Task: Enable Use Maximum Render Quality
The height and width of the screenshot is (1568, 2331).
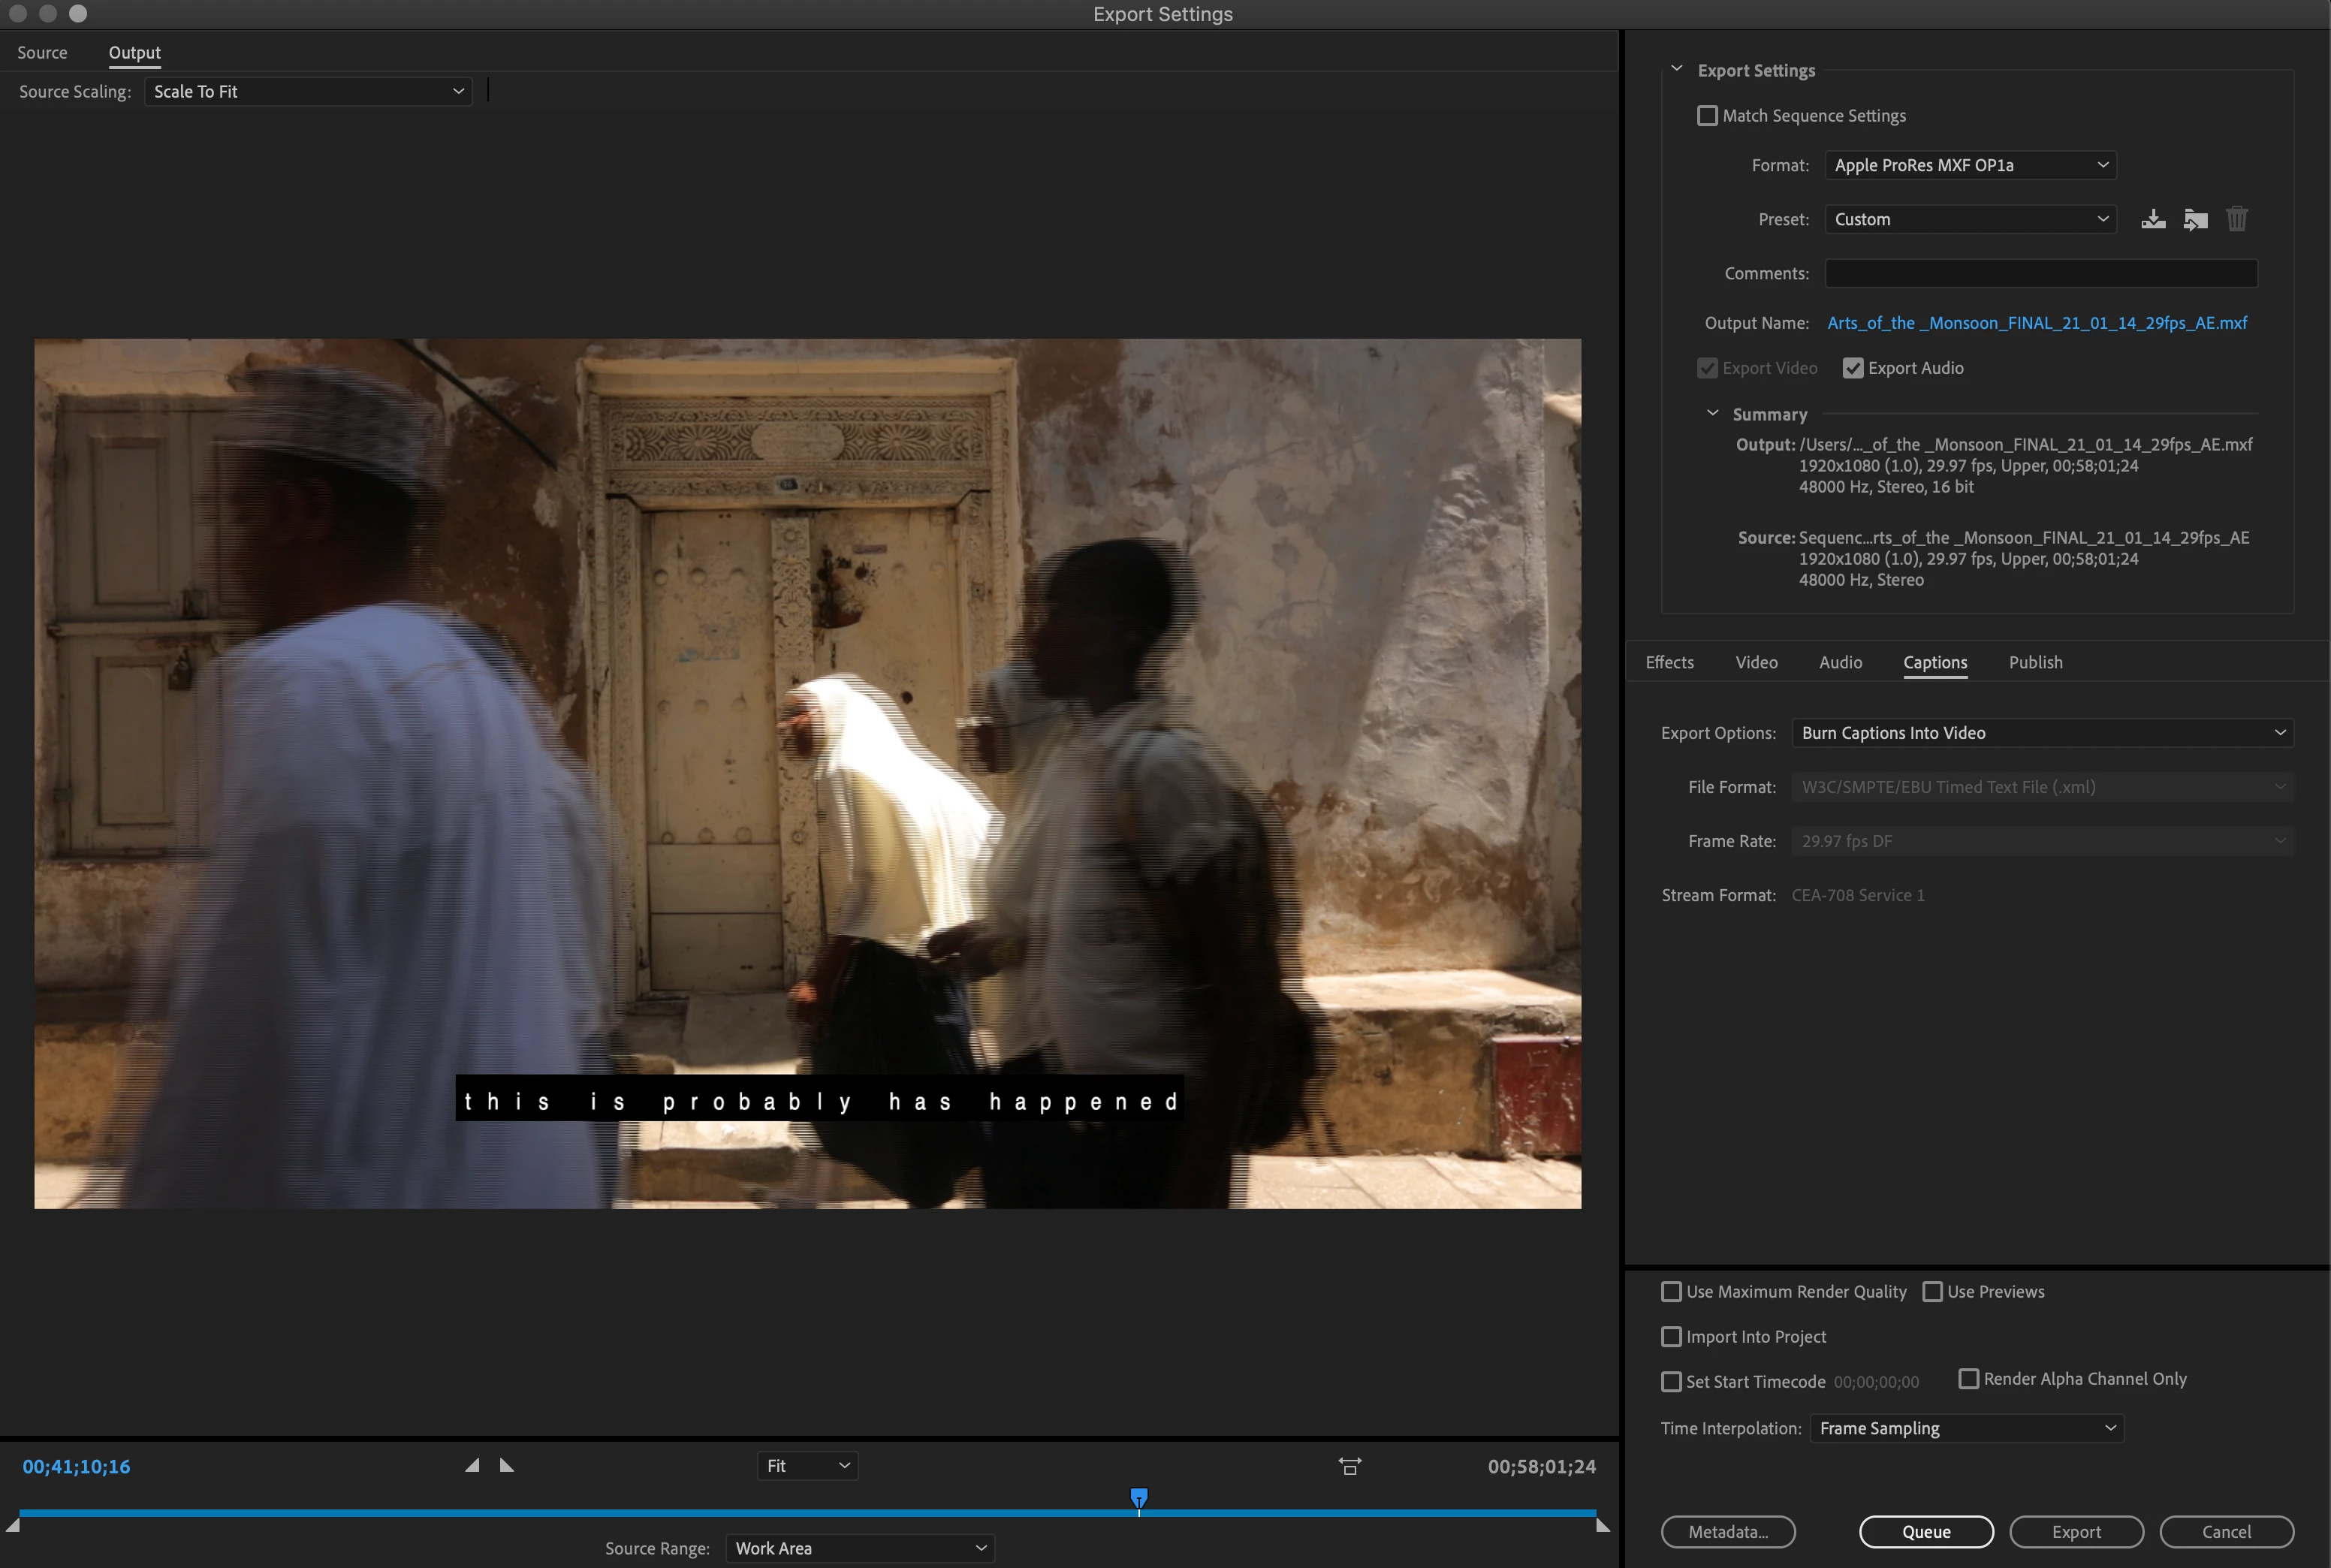Action: click(x=1671, y=1291)
